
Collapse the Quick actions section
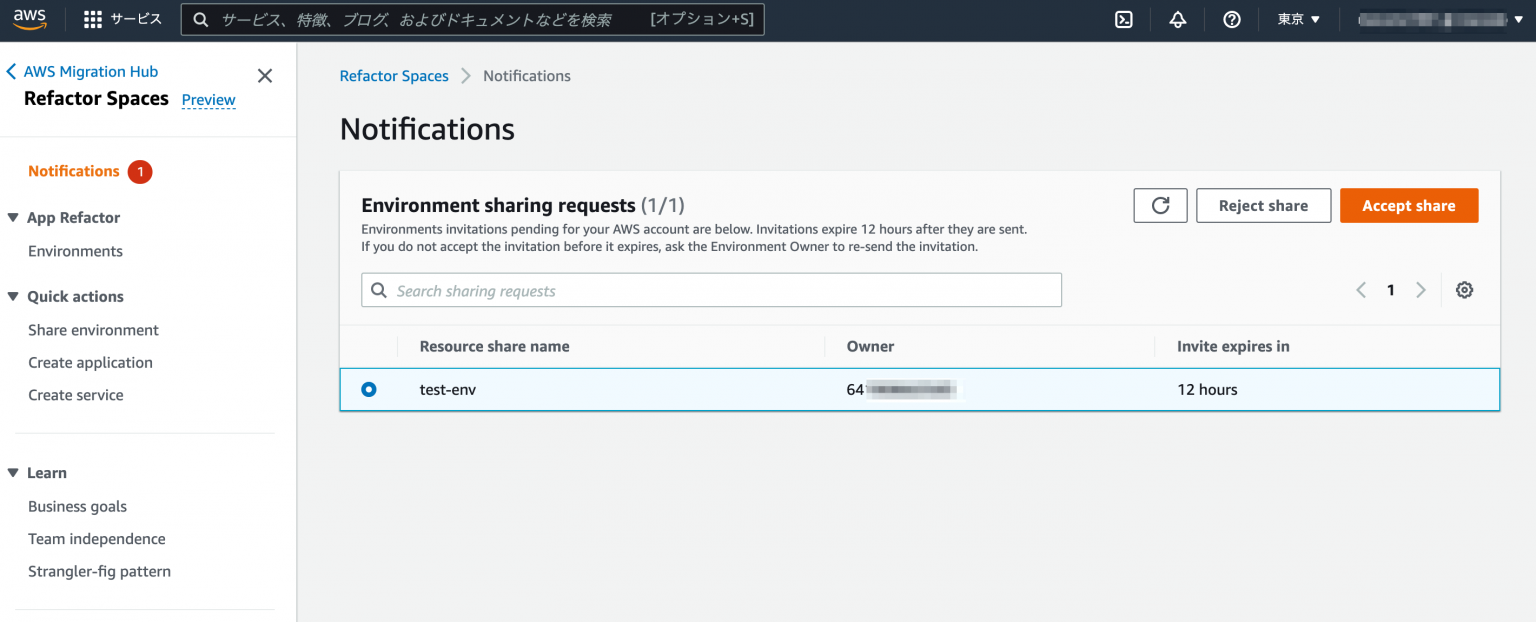coord(11,296)
